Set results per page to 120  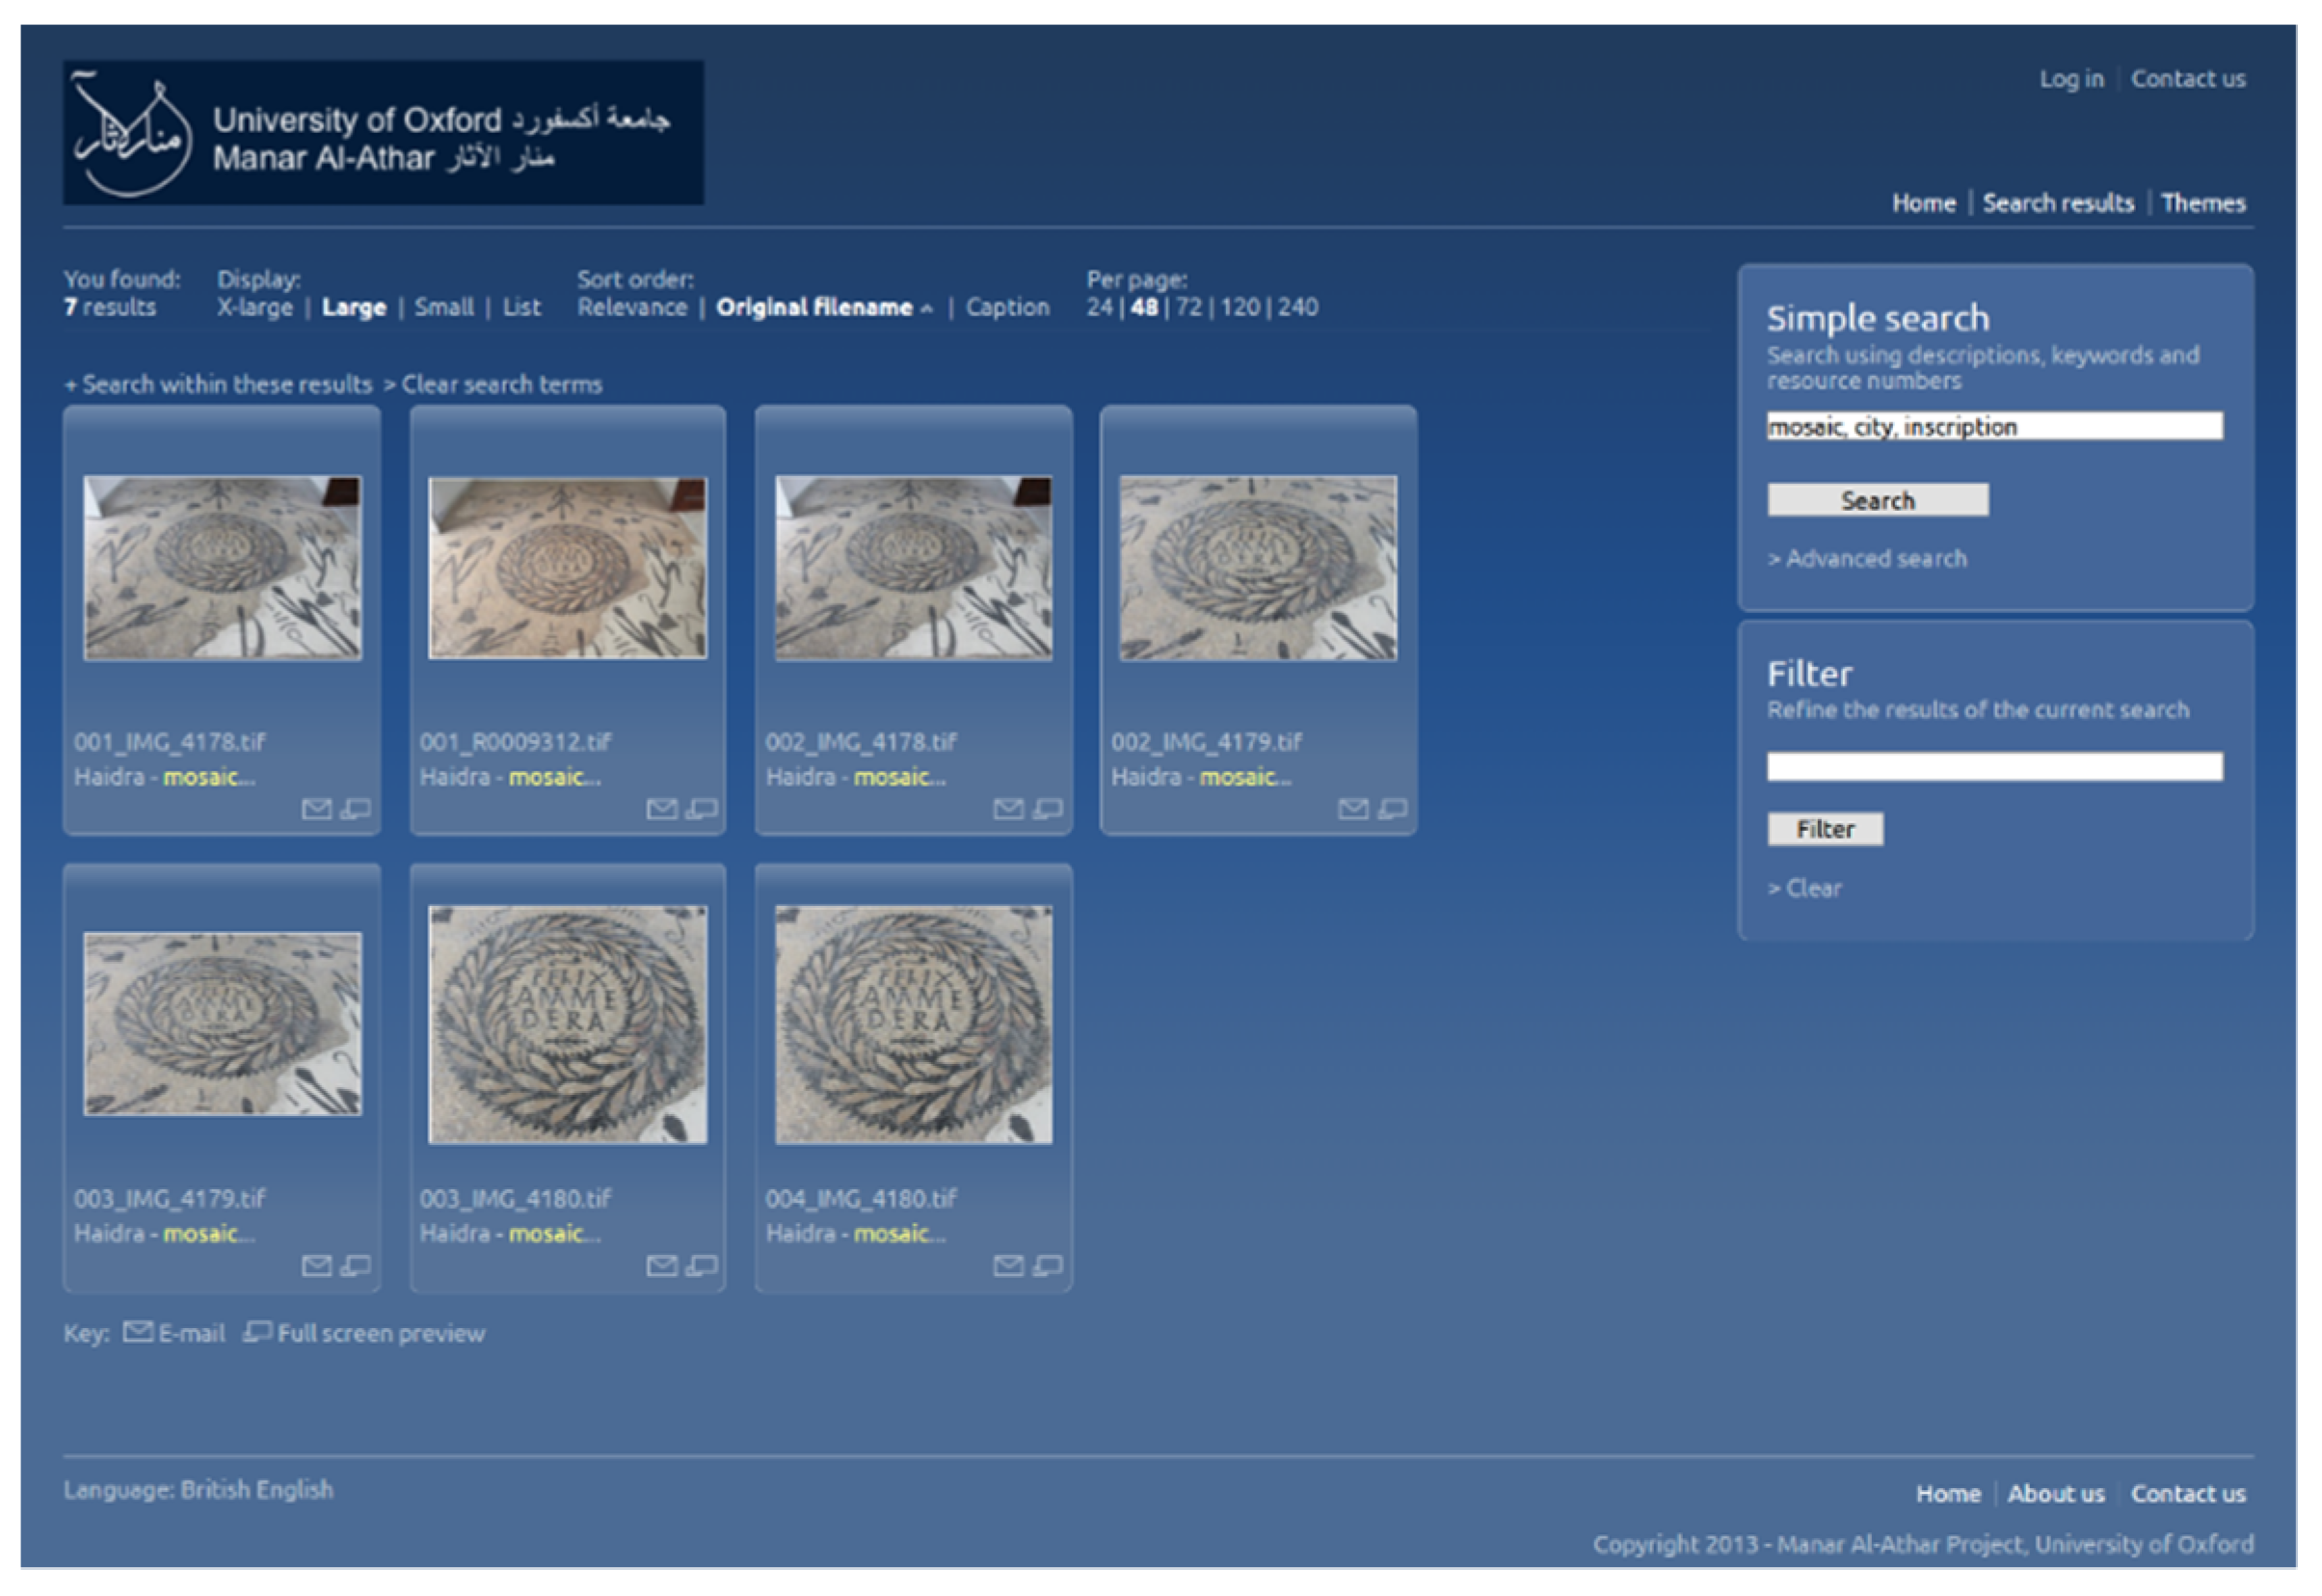click(1240, 308)
